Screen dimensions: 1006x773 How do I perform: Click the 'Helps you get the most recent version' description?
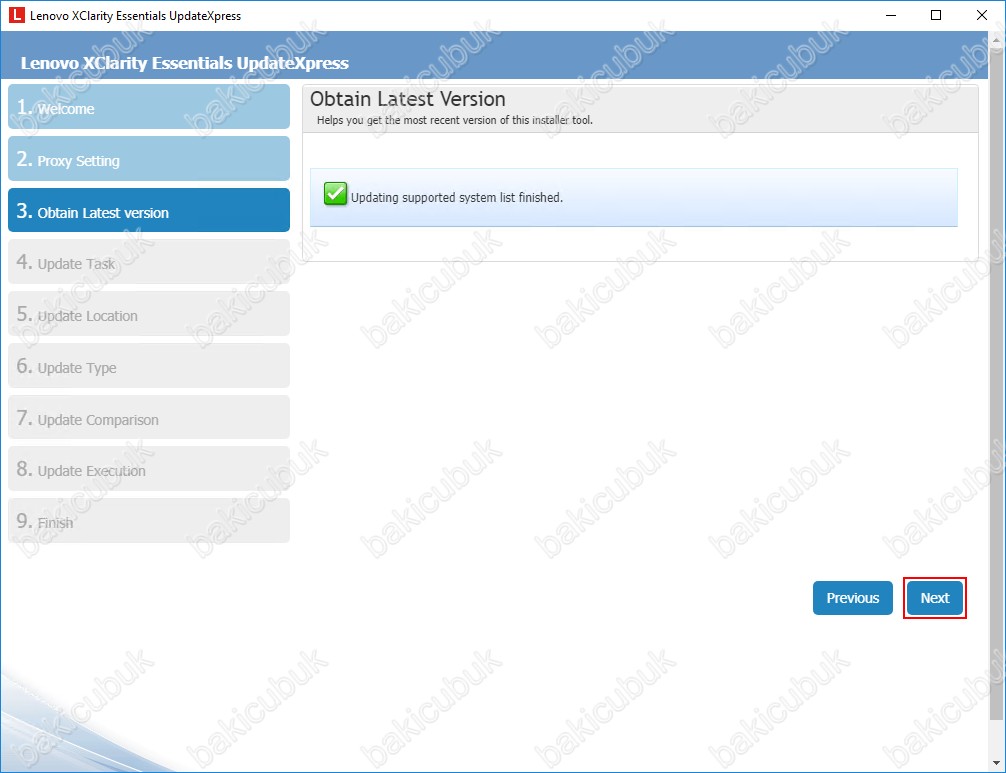pos(455,120)
